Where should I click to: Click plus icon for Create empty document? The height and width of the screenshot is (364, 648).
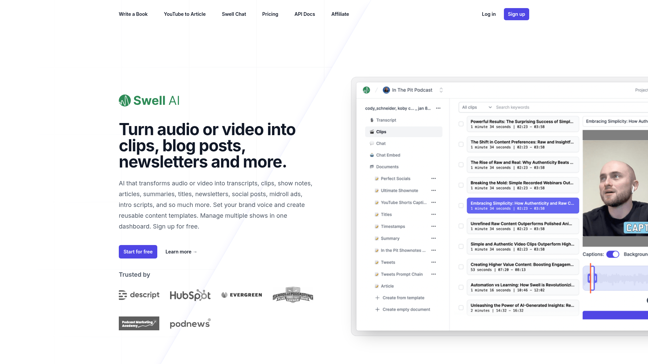click(377, 309)
